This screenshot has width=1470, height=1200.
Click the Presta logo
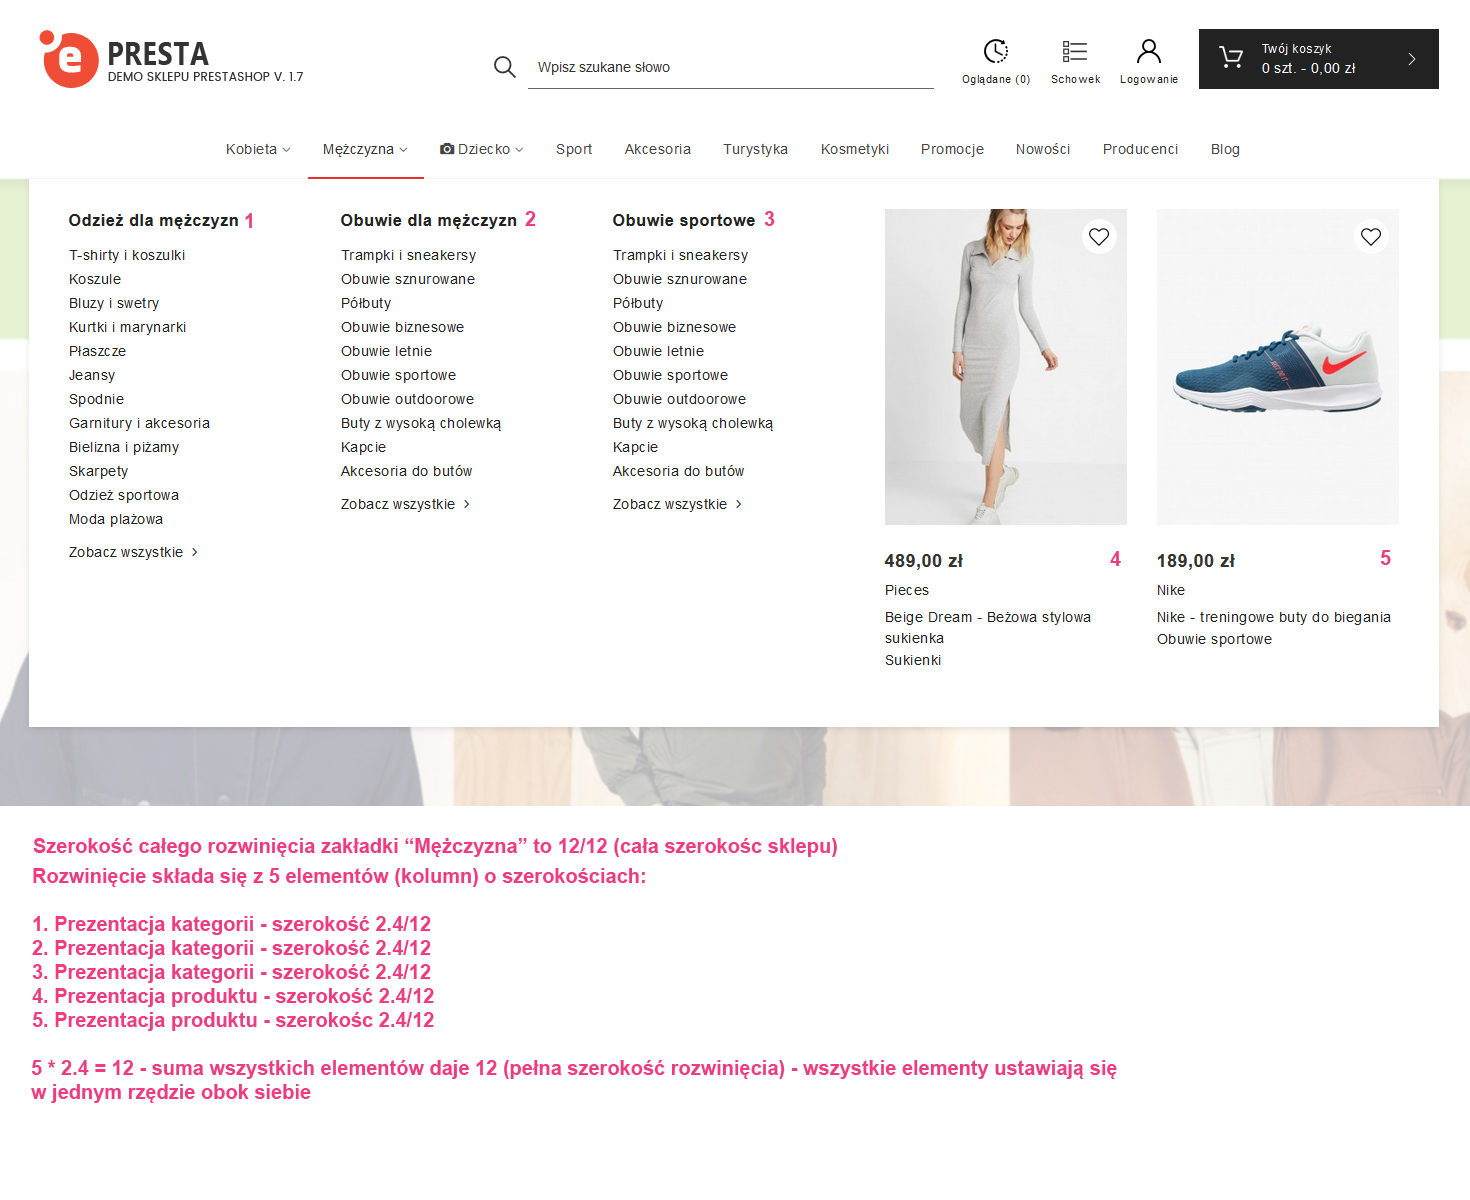pos(69,59)
